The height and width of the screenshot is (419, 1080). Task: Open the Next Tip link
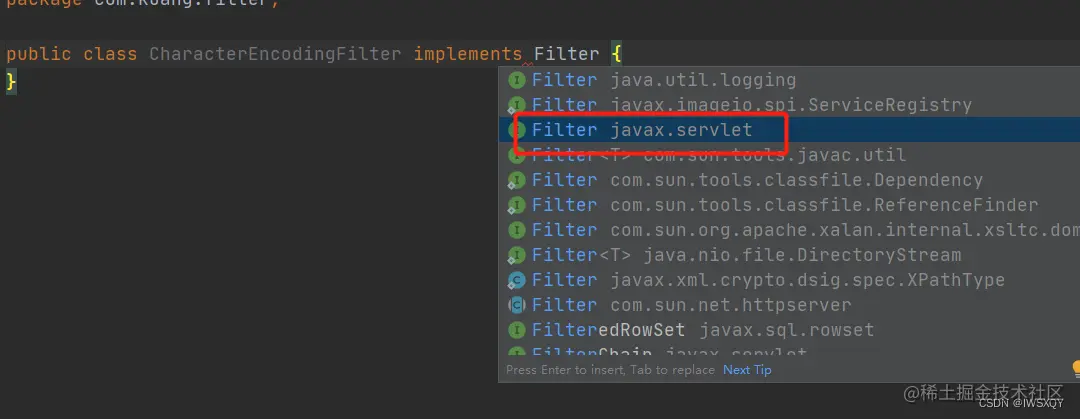[747, 370]
